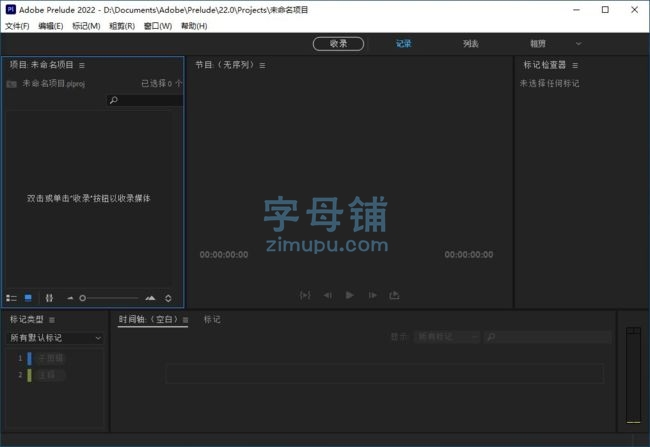This screenshot has height=447, width=650.
Task: Switch to the 列表 workspace
Action: (471, 44)
